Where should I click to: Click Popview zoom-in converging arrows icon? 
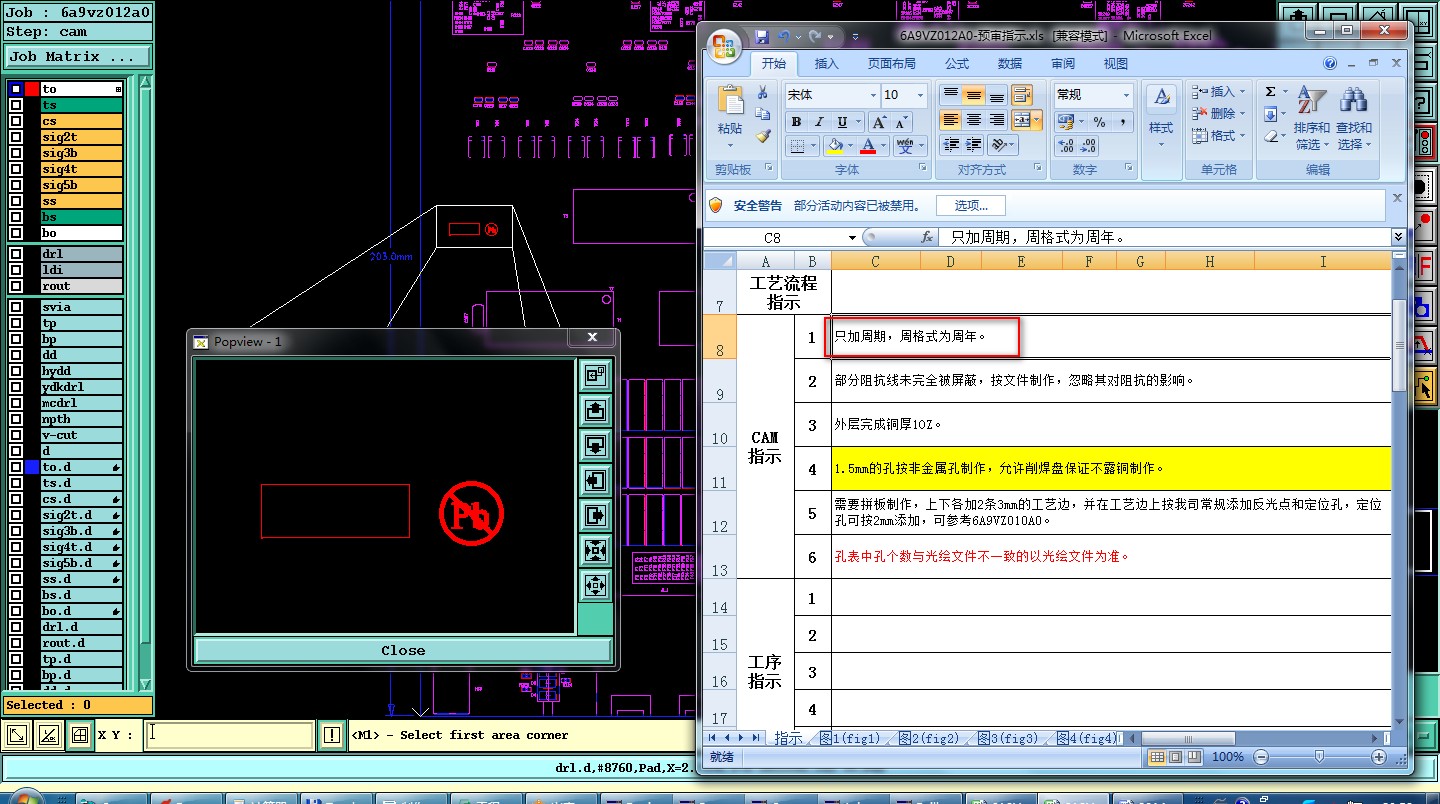[x=596, y=550]
